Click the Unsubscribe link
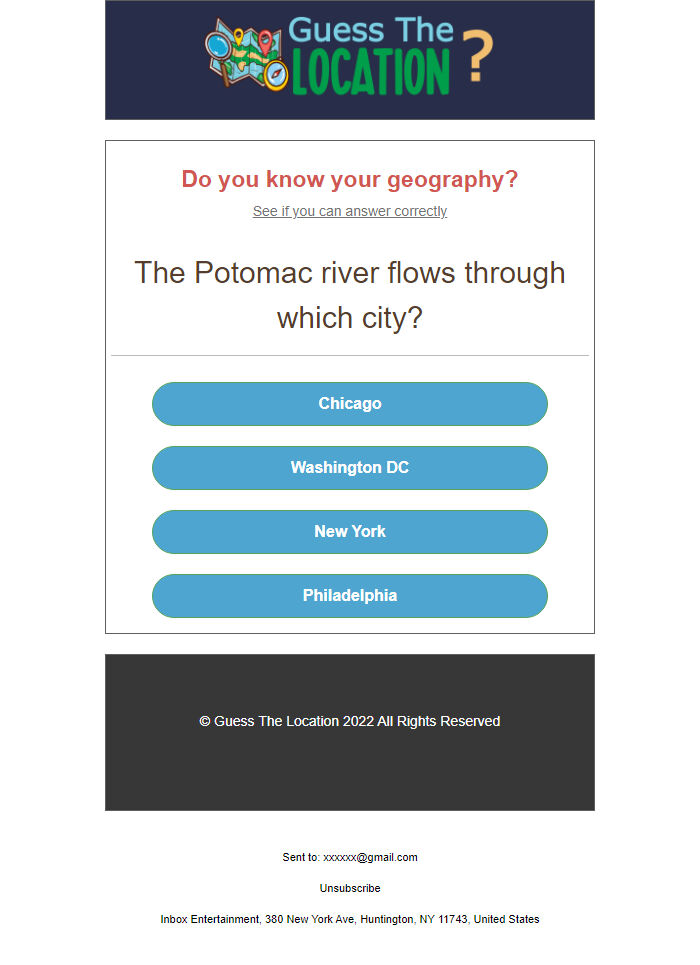The image size is (700, 965). tap(350, 888)
